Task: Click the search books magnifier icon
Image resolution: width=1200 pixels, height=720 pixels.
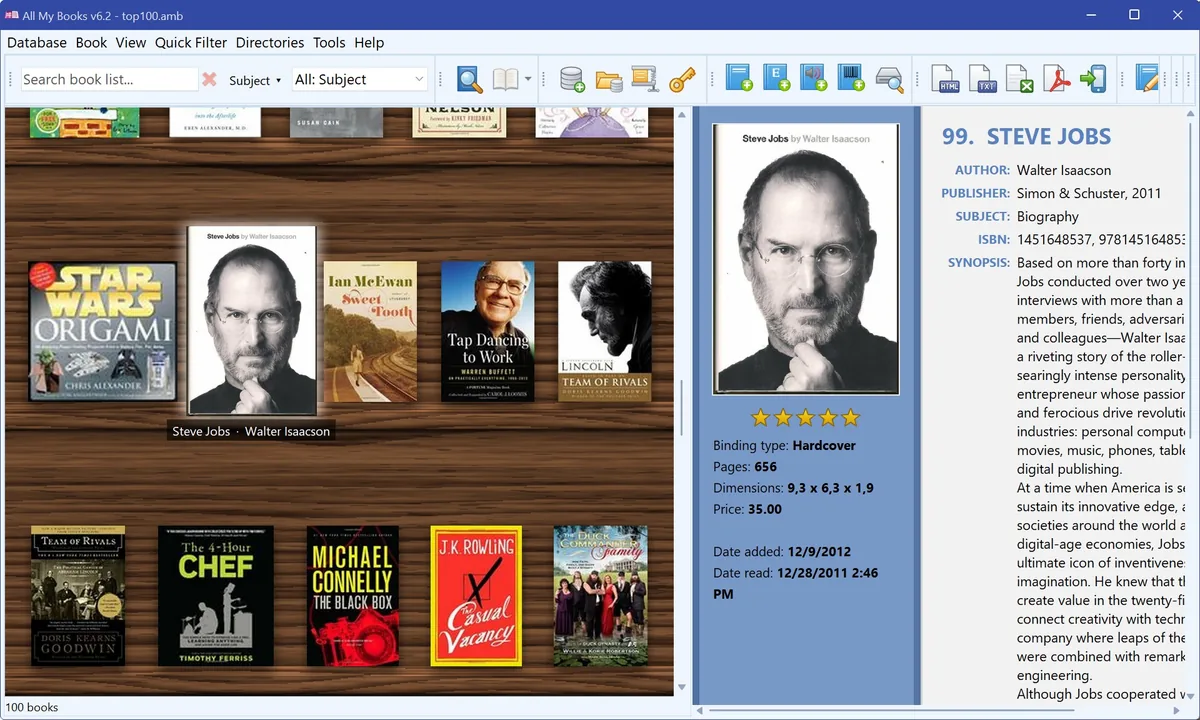Action: [x=469, y=79]
